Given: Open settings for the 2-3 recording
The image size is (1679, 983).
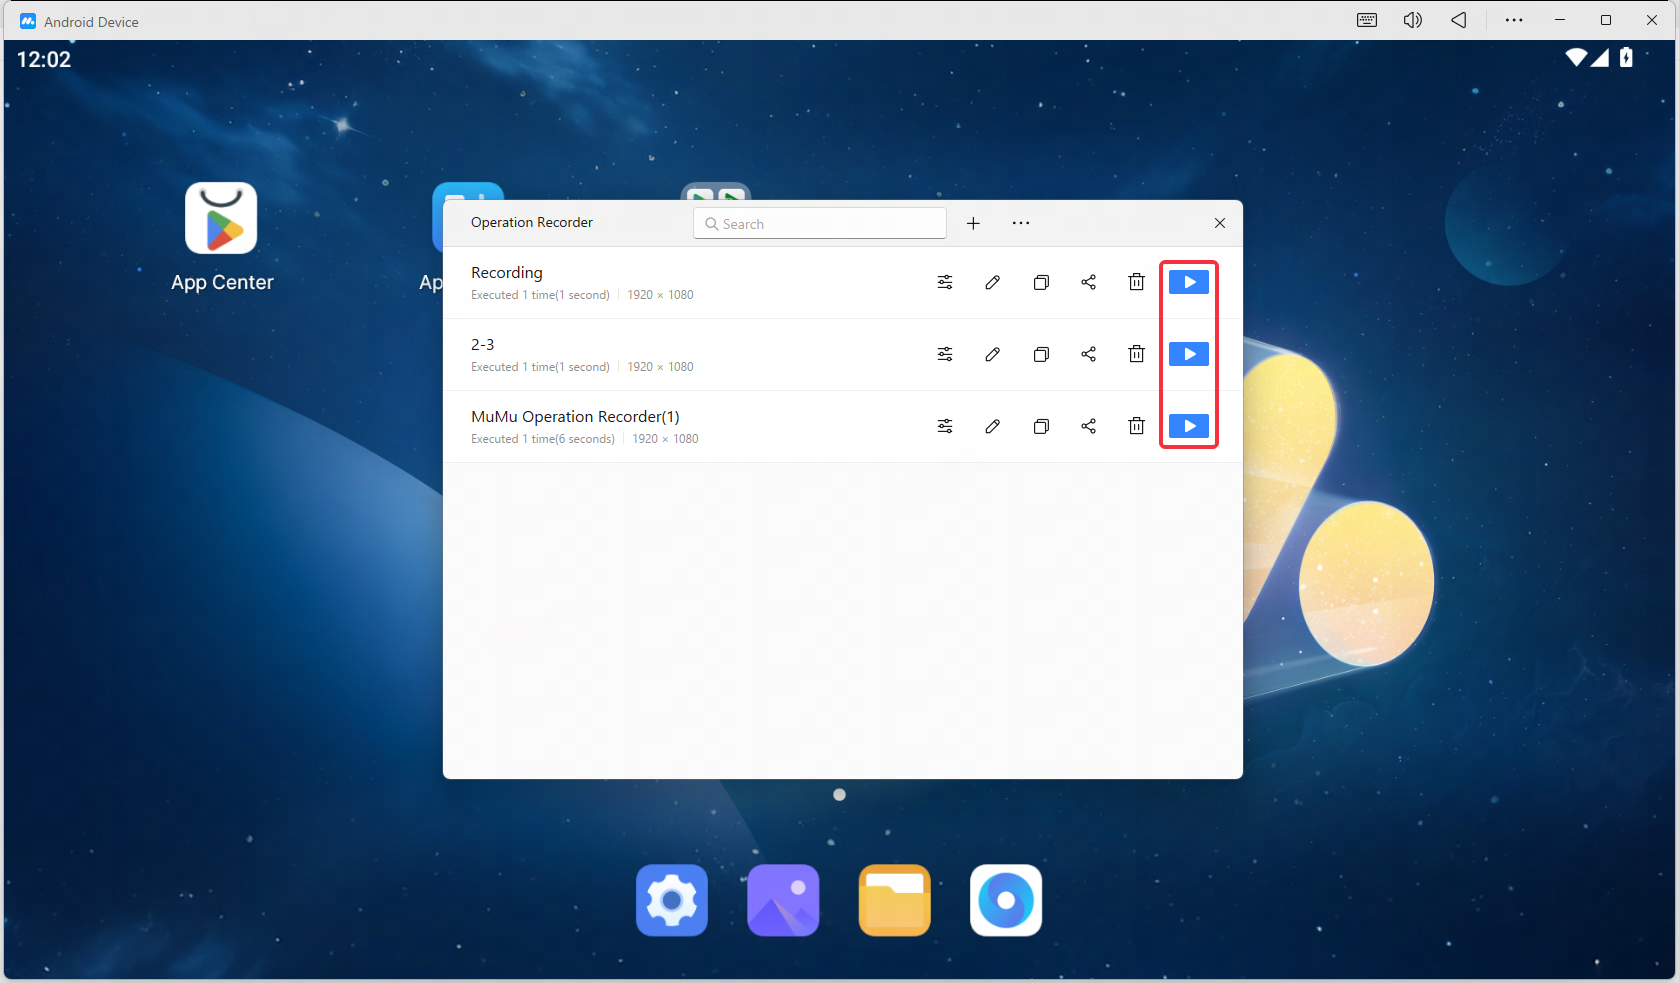Looking at the screenshot, I should (x=945, y=354).
